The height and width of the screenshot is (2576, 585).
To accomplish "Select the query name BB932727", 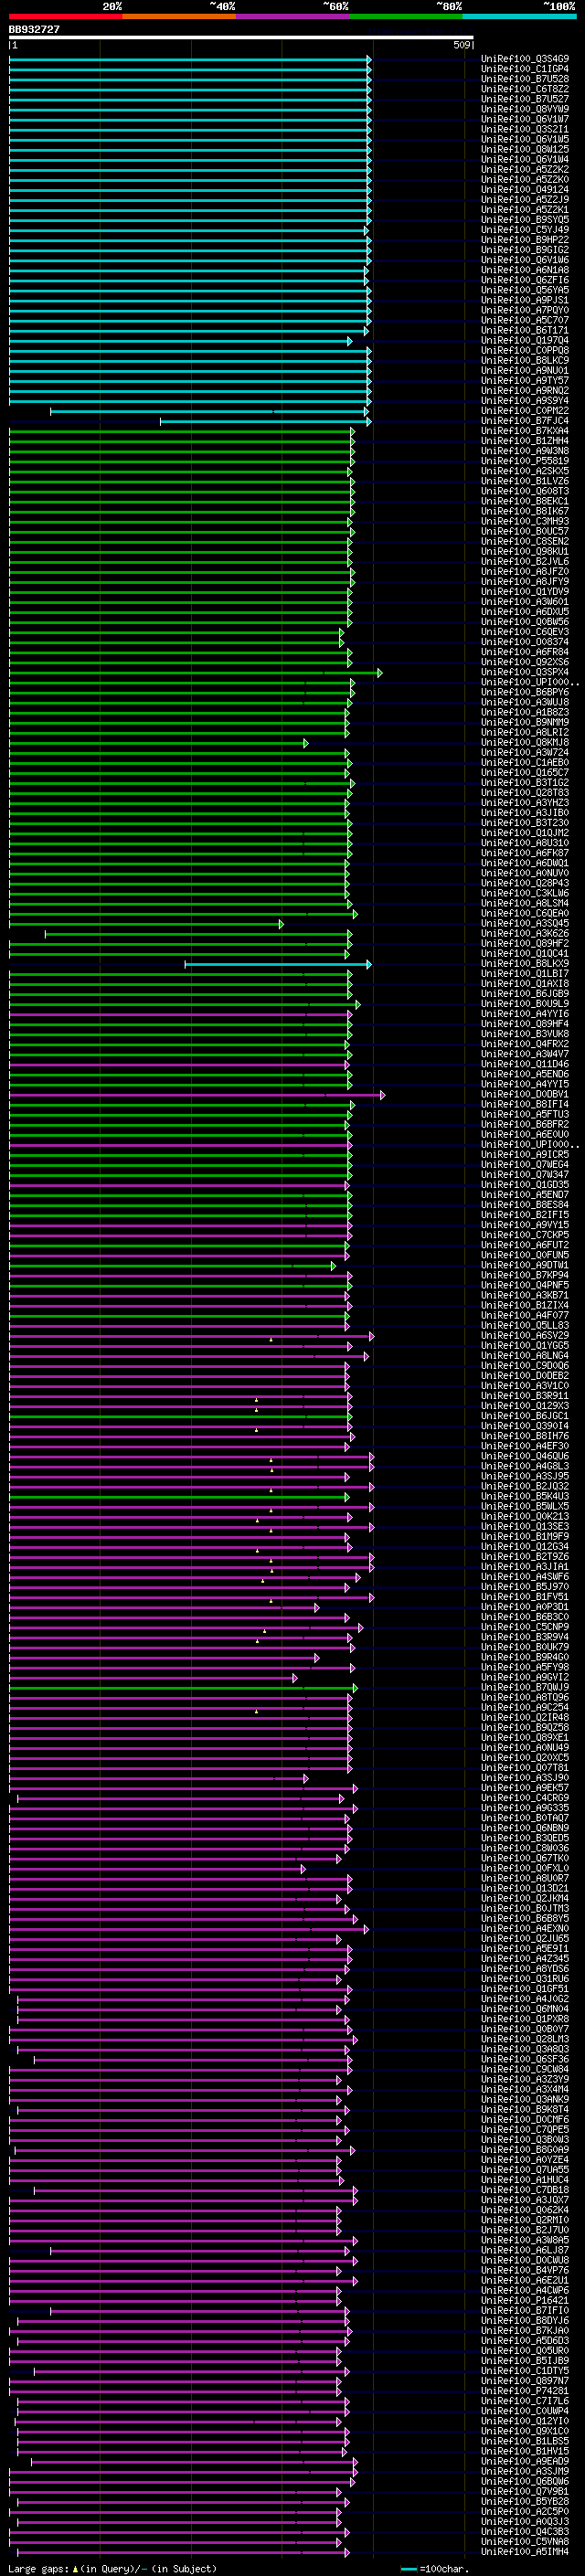I will 34,30.
